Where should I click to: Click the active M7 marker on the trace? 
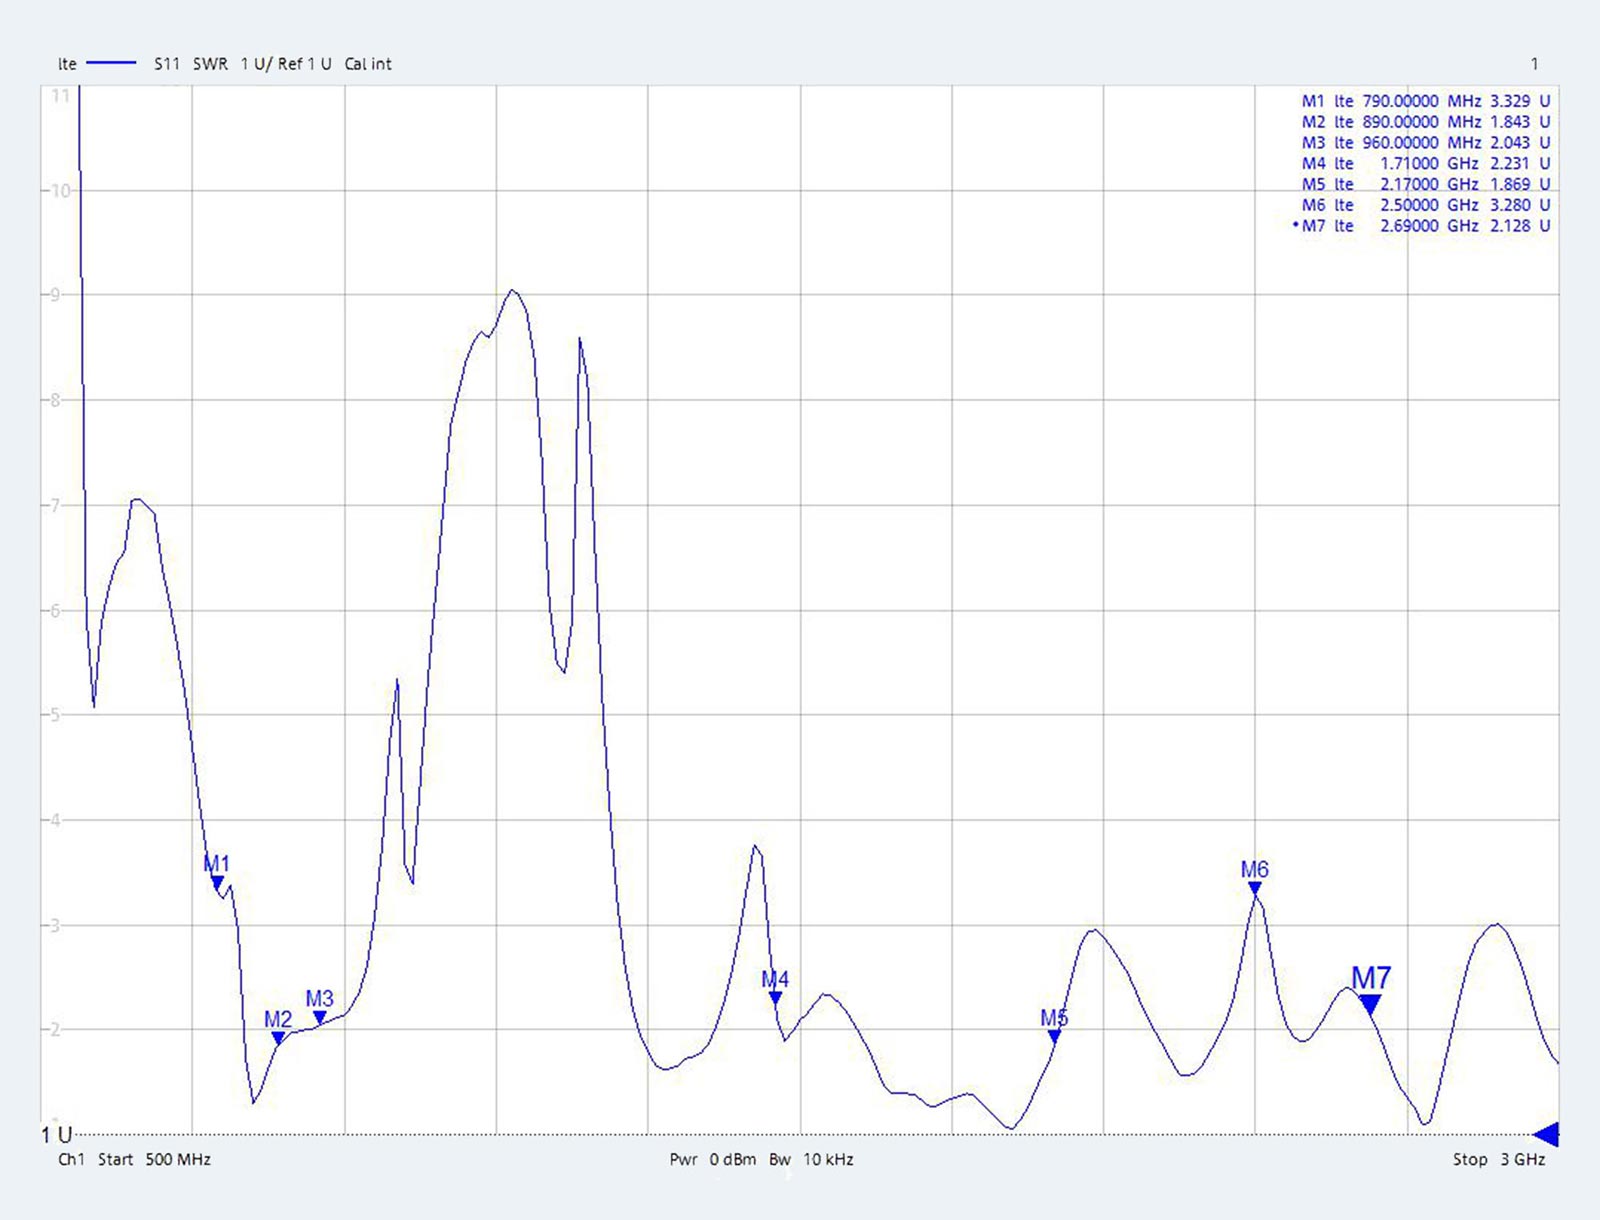point(1370,1003)
